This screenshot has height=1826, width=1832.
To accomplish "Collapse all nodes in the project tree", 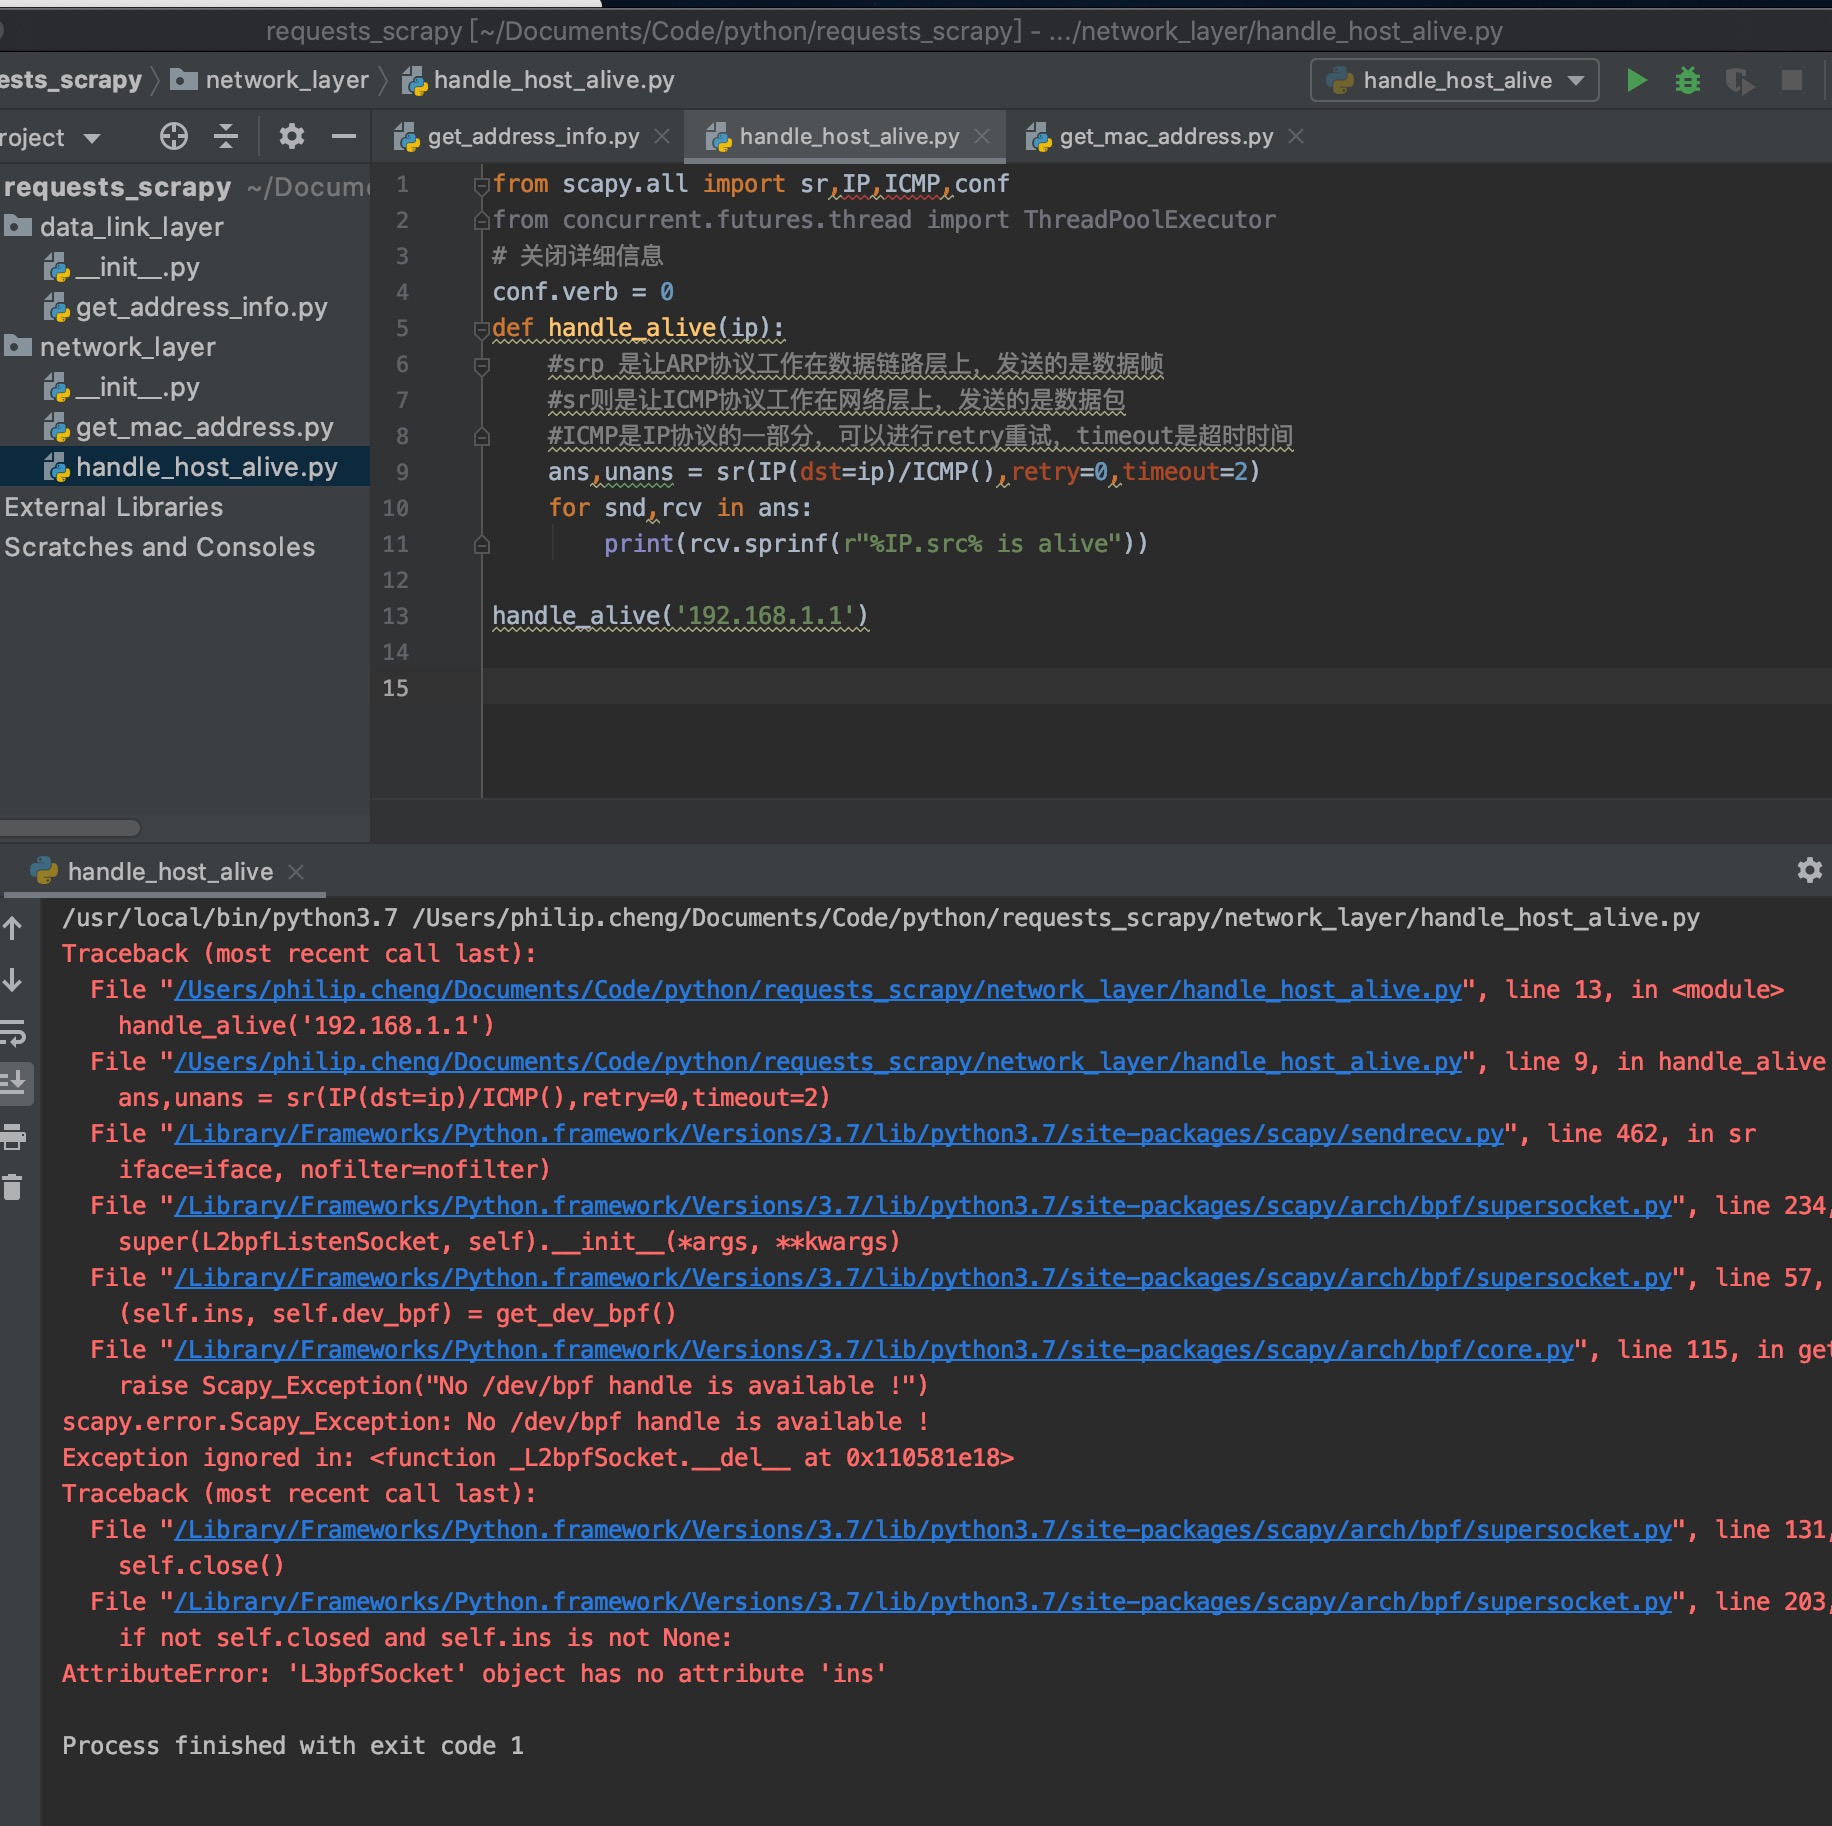I will point(227,136).
